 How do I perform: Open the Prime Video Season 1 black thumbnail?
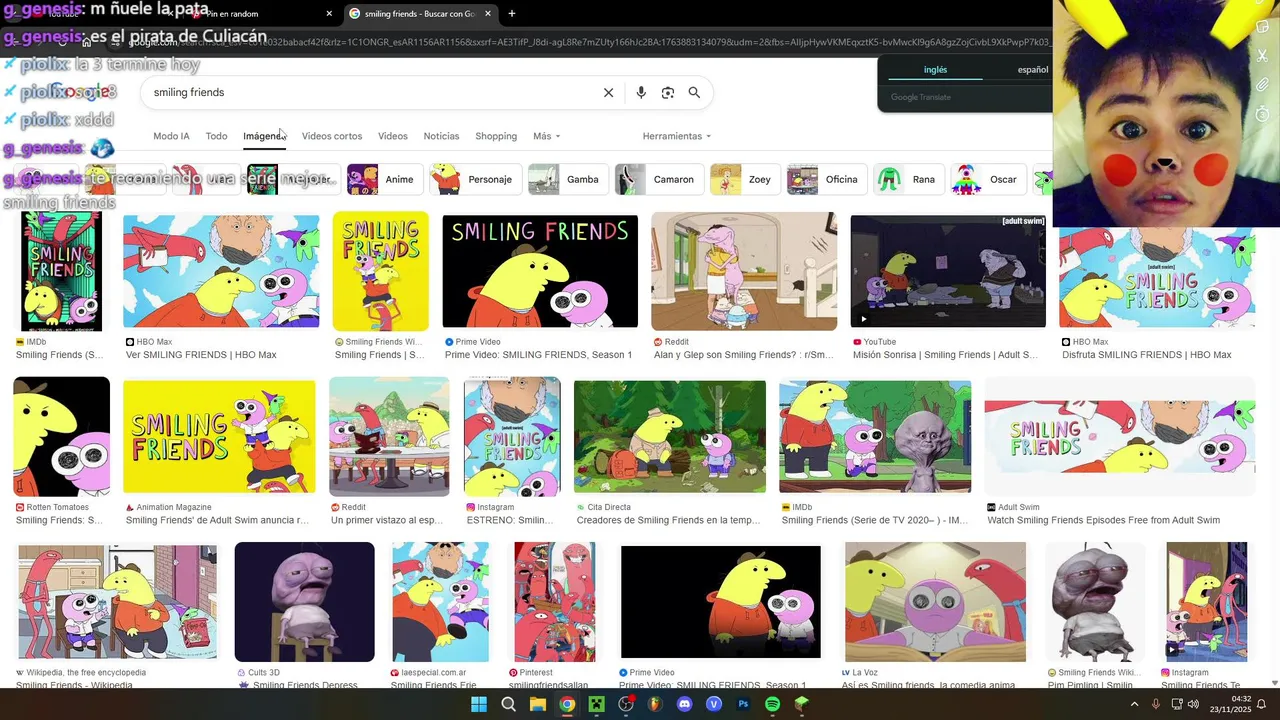point(540,271)
